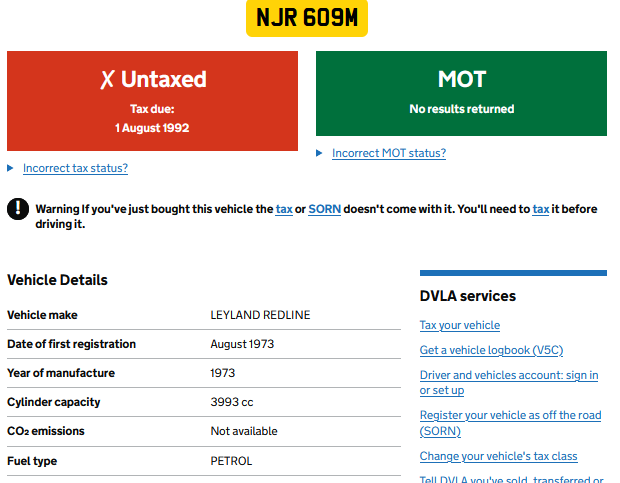Click the 'Fuel type' row label
The height and width of the screenshot is (483, 620).
(32, 461)
